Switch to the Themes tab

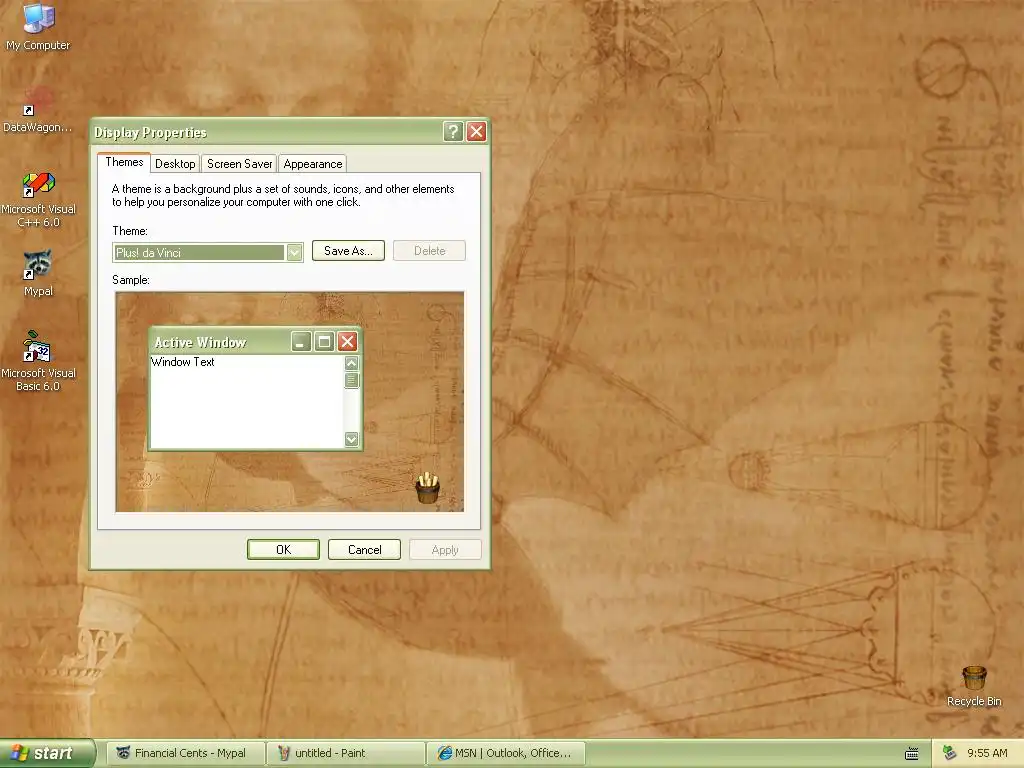124,162
